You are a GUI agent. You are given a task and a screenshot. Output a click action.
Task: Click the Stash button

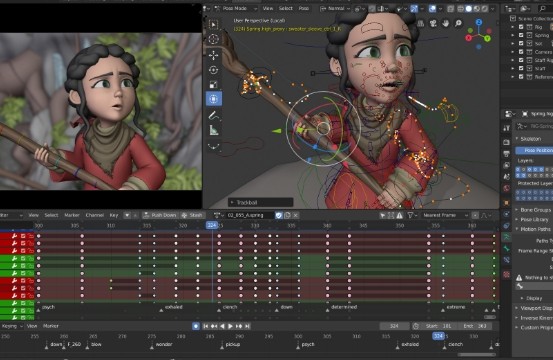coord(192,215)
